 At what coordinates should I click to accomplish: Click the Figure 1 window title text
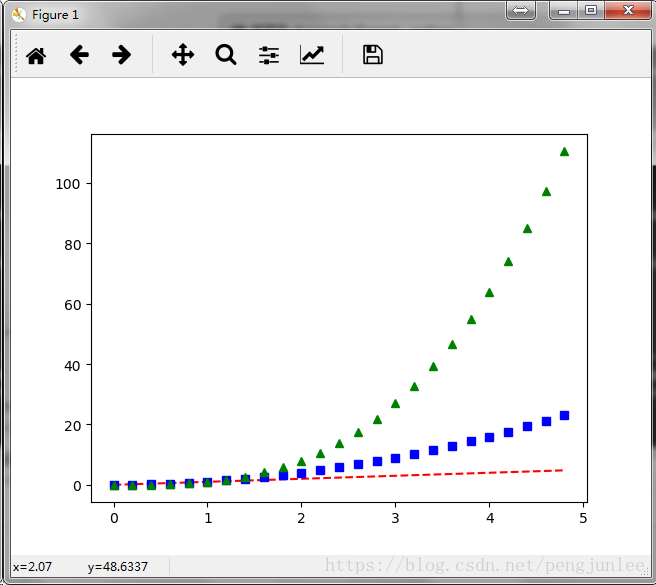tap(55, 15)
